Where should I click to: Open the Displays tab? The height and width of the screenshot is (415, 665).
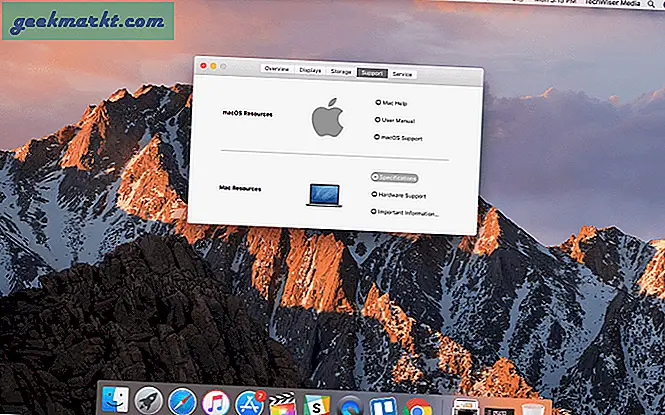pyautogui.click(x=310, y=70)
